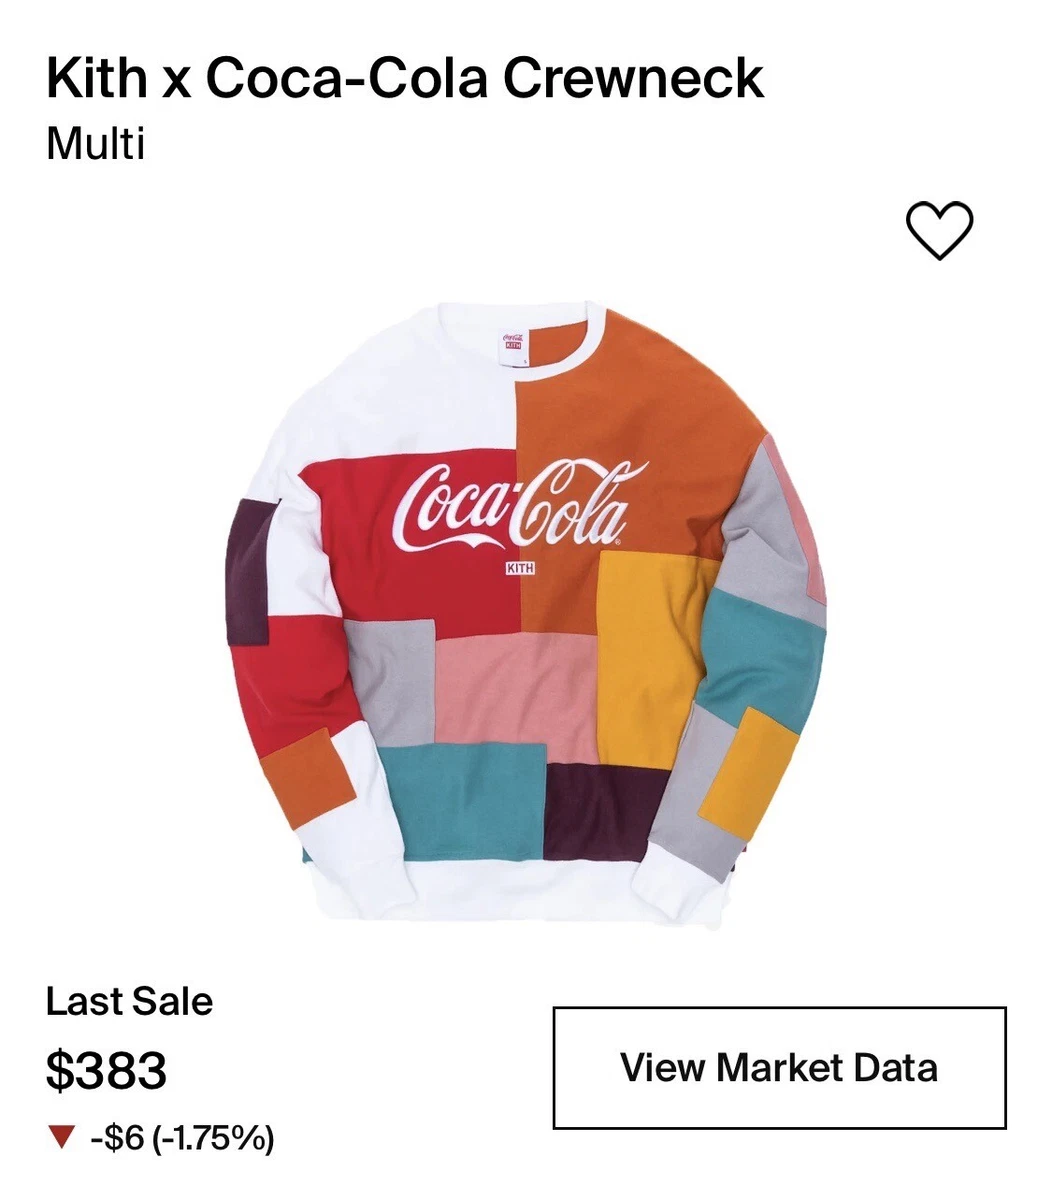The width and height of the screenshot is (1052, 1200).
Task: Click the red downward price triangle
Action: click(x=61, y=1137)
